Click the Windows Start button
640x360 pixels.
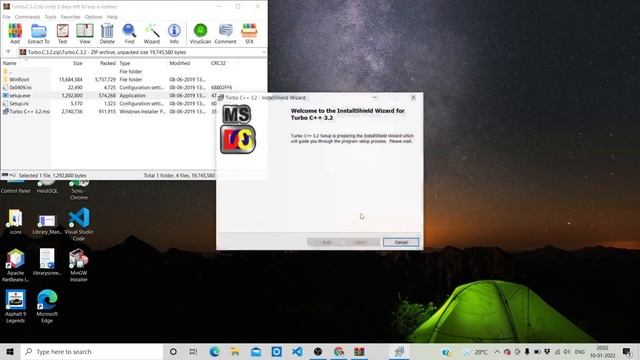click(x=10, y=351)
